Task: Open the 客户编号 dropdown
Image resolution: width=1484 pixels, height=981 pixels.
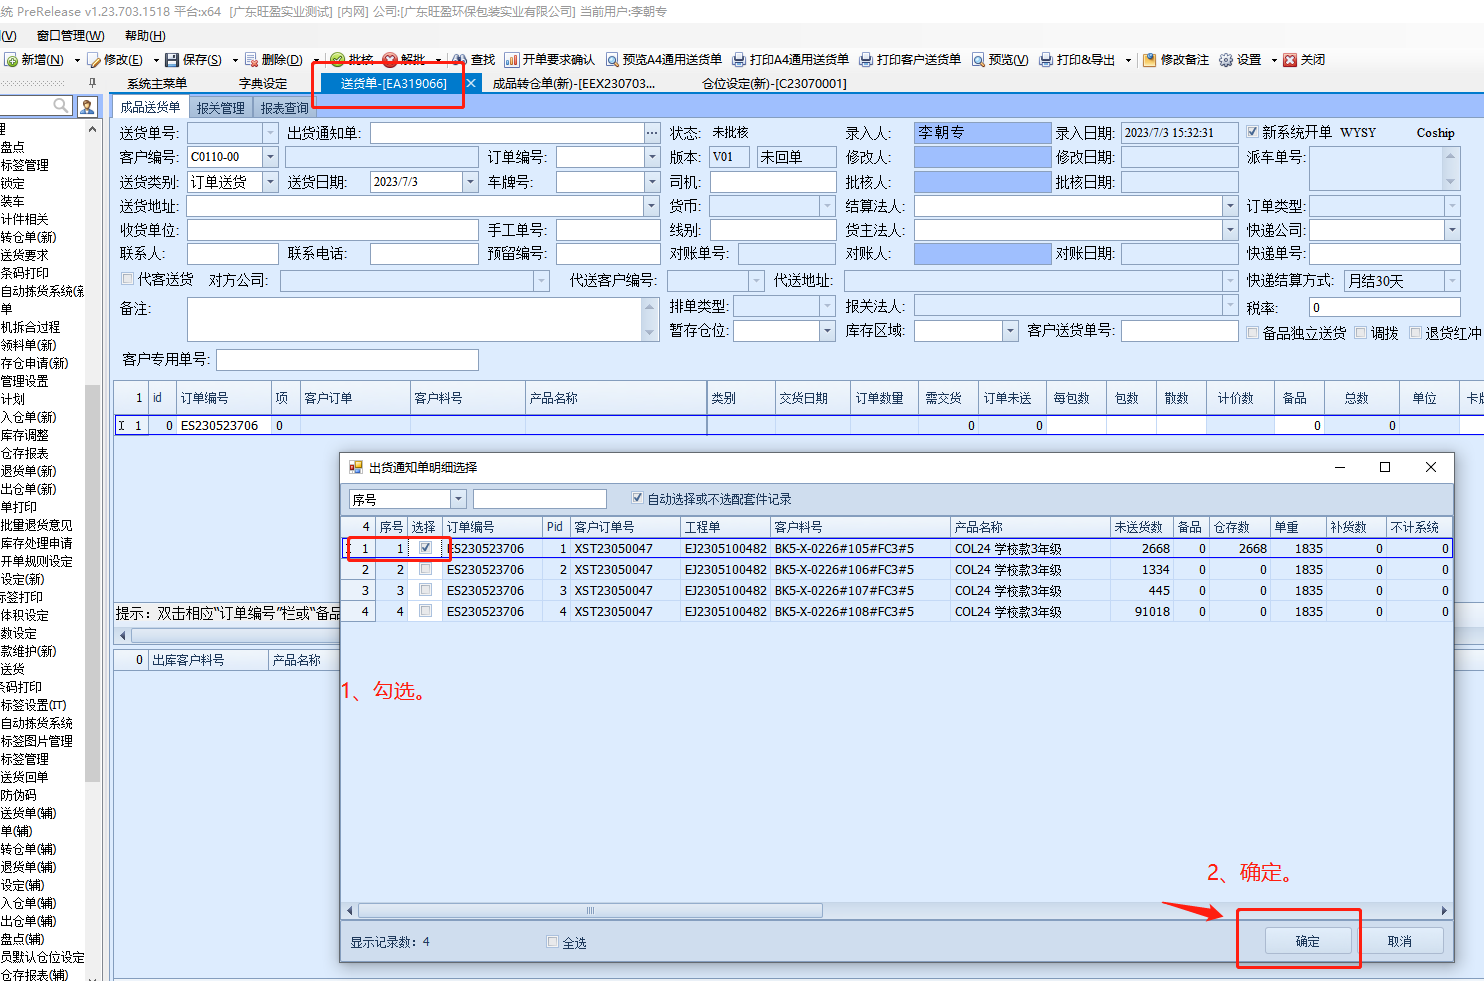Action: tap(270, 157)
